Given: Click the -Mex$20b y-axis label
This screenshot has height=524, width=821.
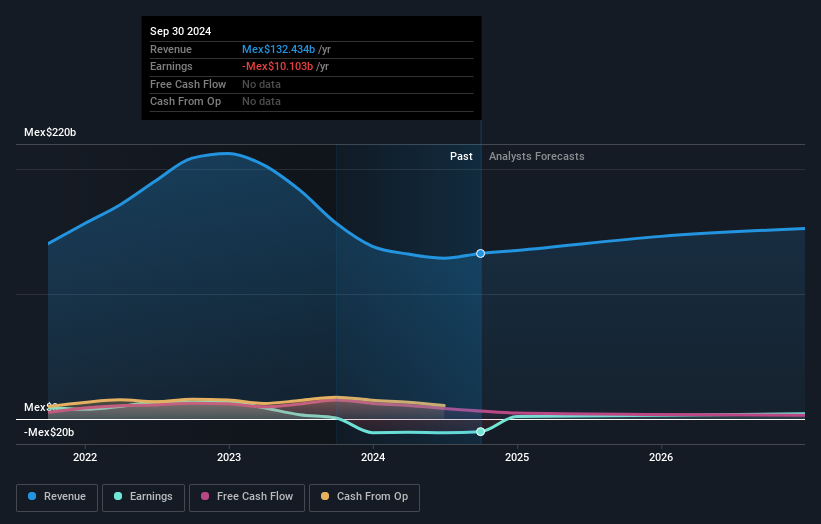Looking at the screenshot, I should point(49,432).
